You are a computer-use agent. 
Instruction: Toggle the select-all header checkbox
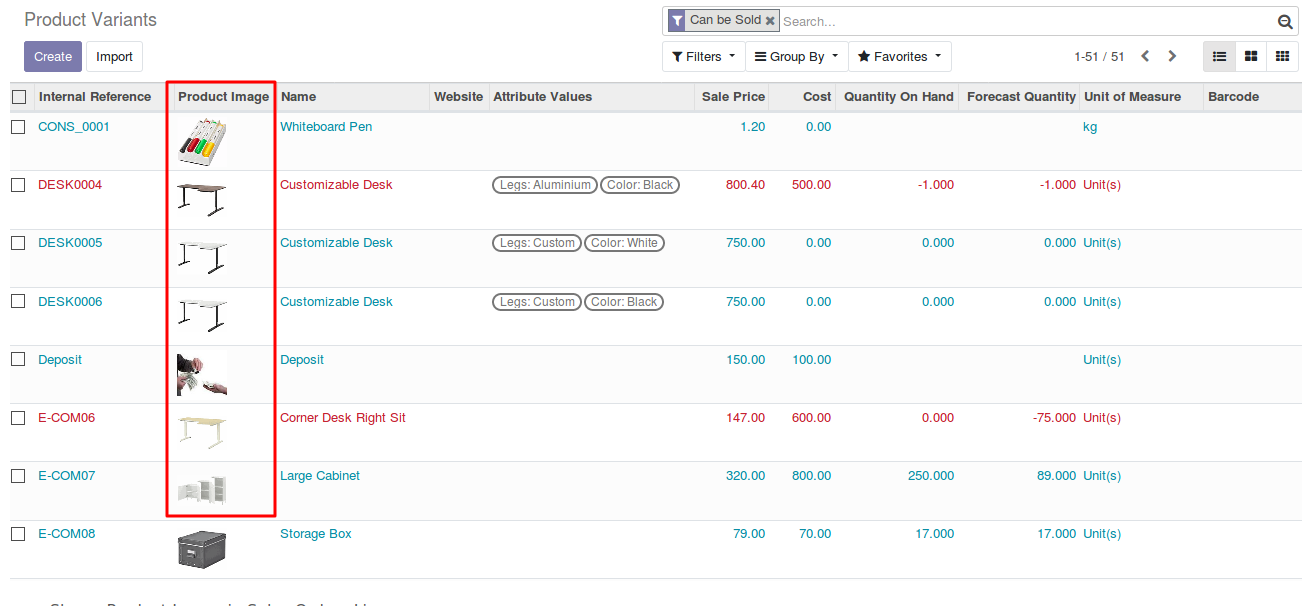coord(19,97)
